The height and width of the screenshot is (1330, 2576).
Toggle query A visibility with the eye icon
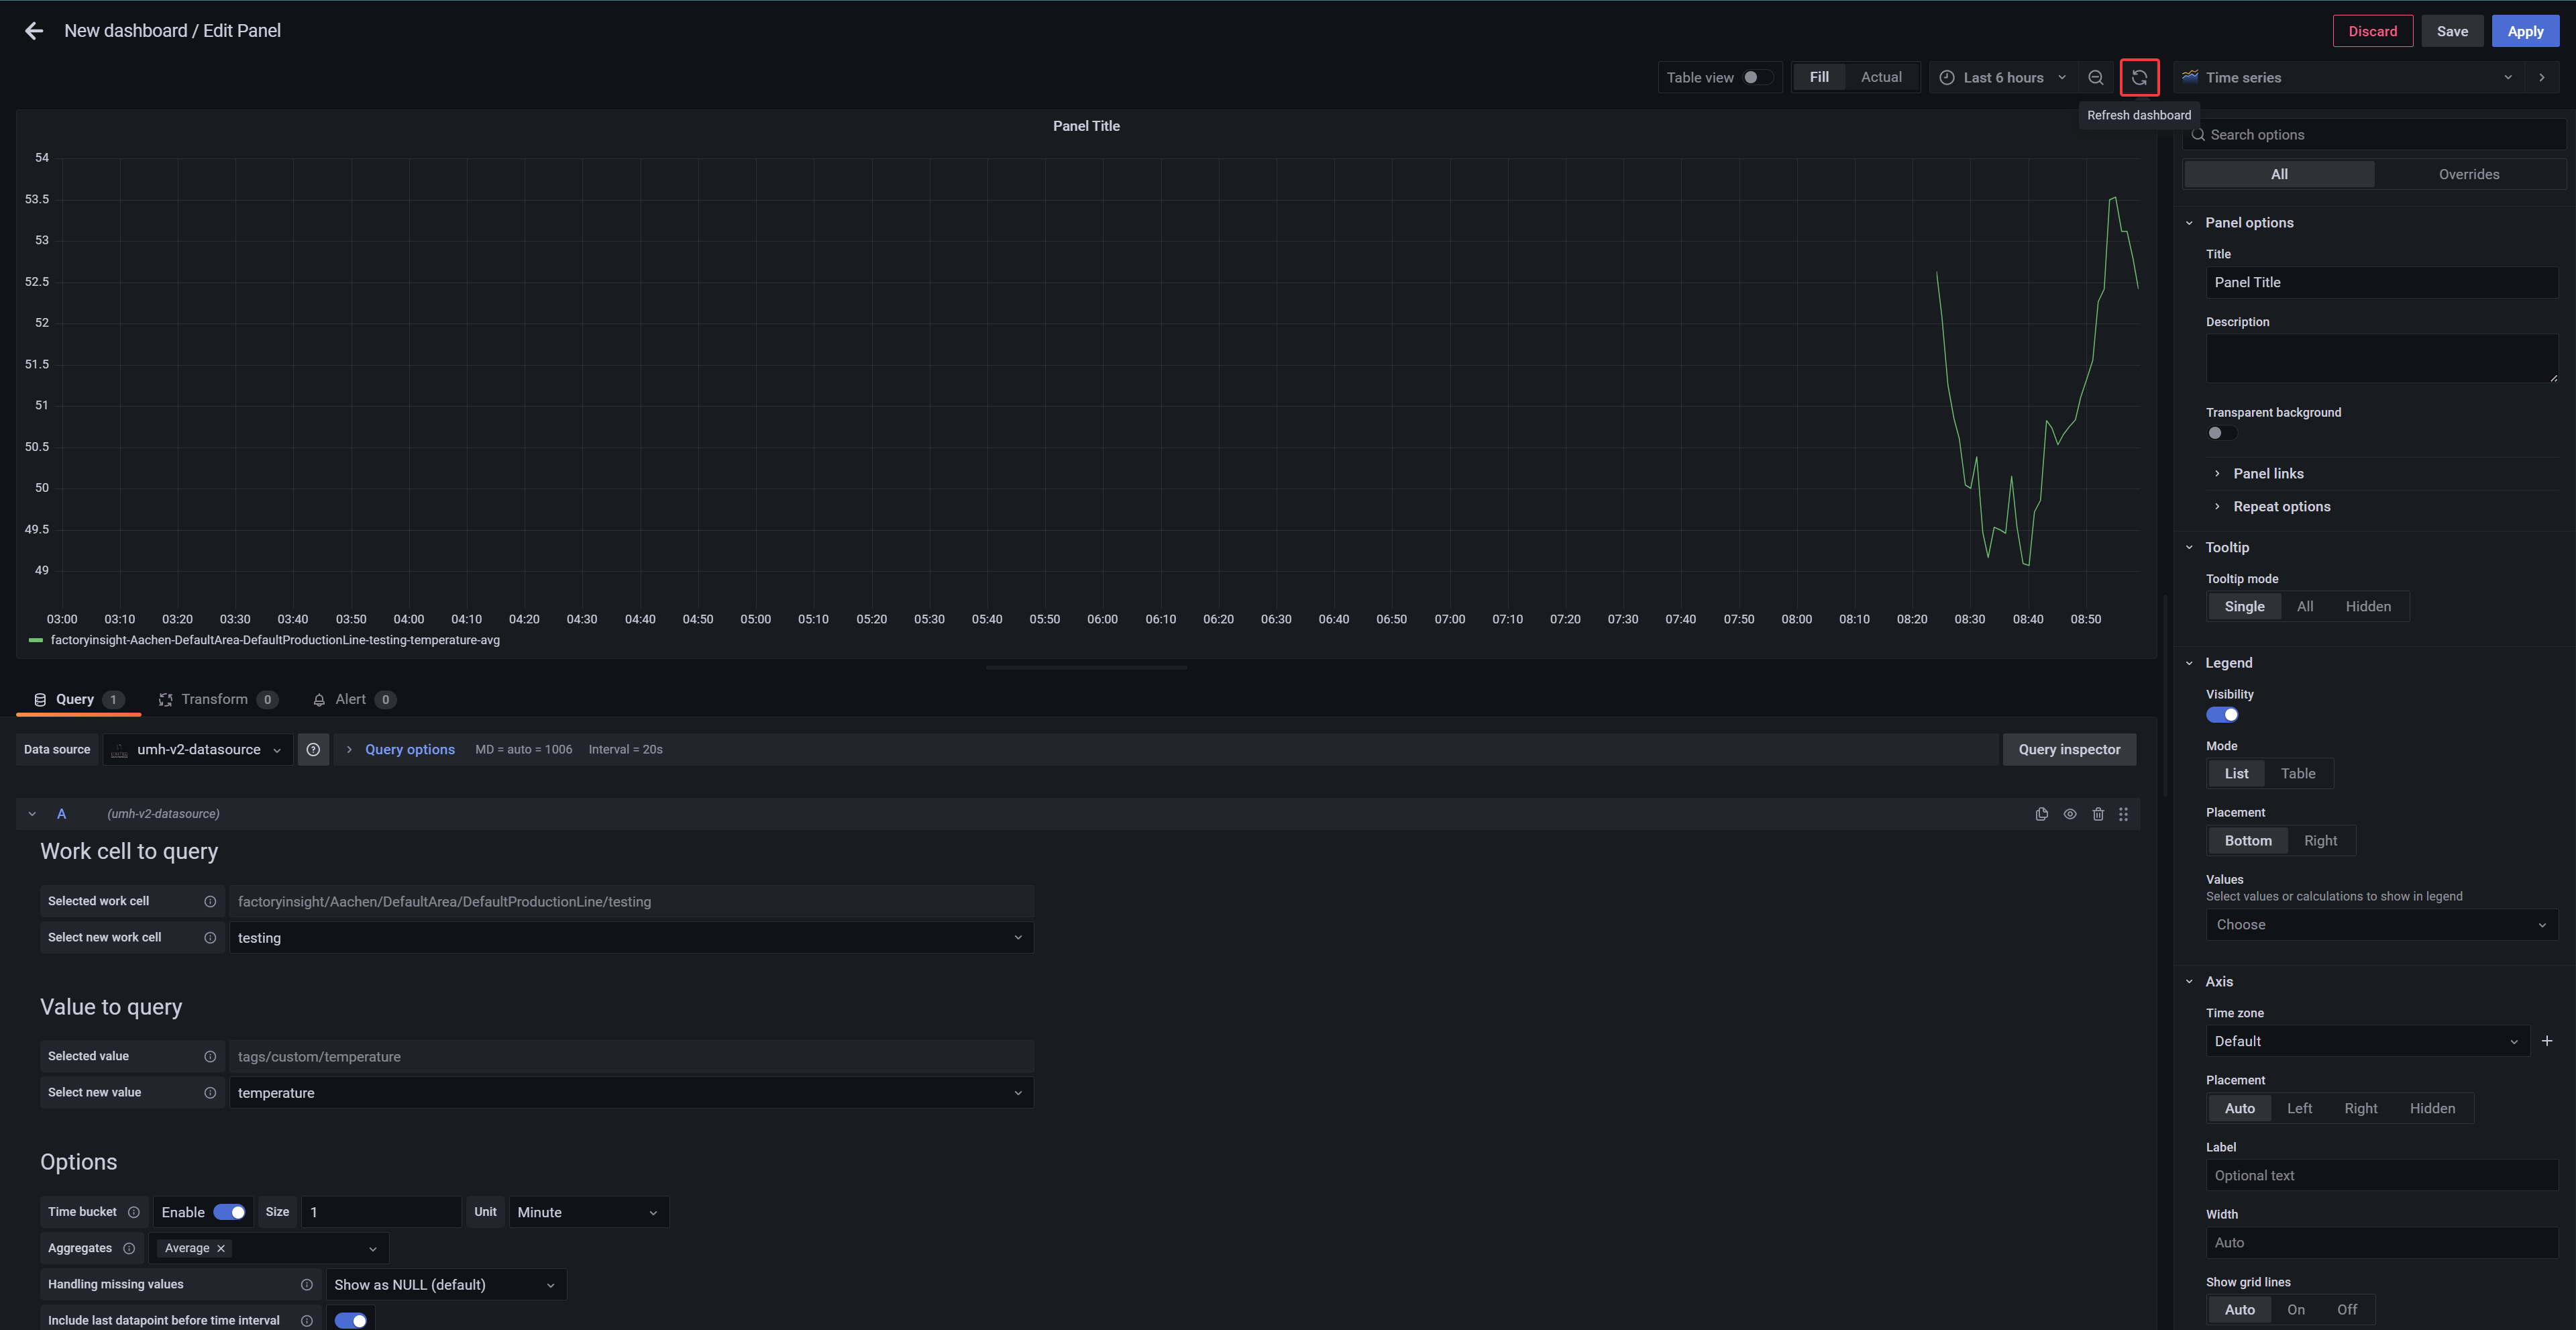(2070, 814)
